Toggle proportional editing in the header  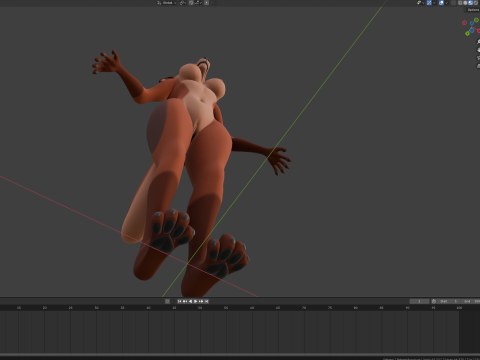[x=206, y=3]
